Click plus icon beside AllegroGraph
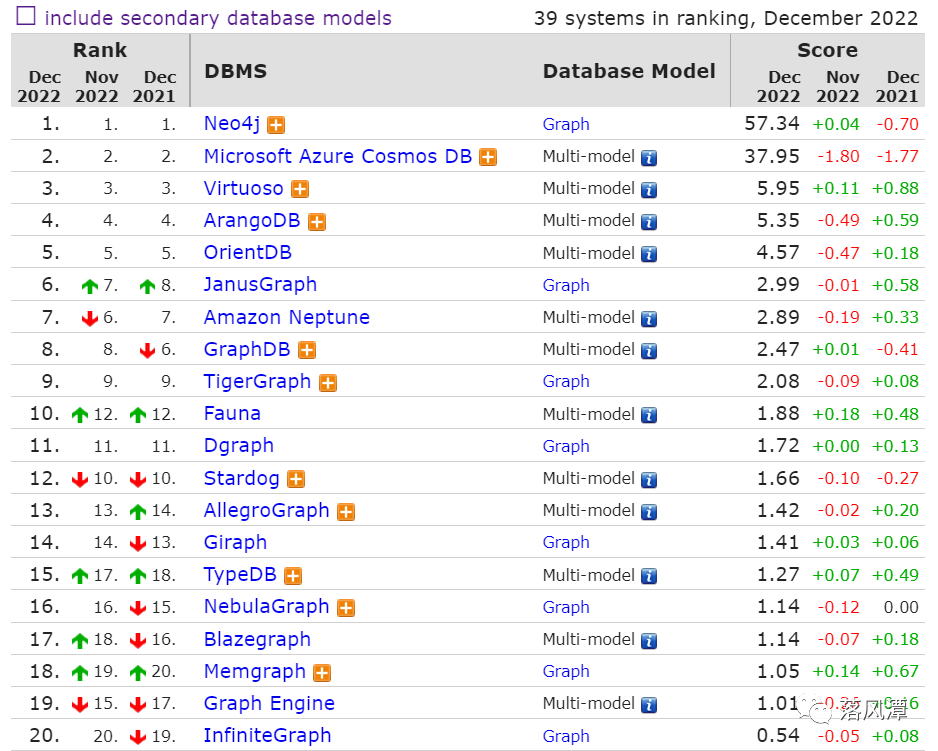 [x=346, y=512]
